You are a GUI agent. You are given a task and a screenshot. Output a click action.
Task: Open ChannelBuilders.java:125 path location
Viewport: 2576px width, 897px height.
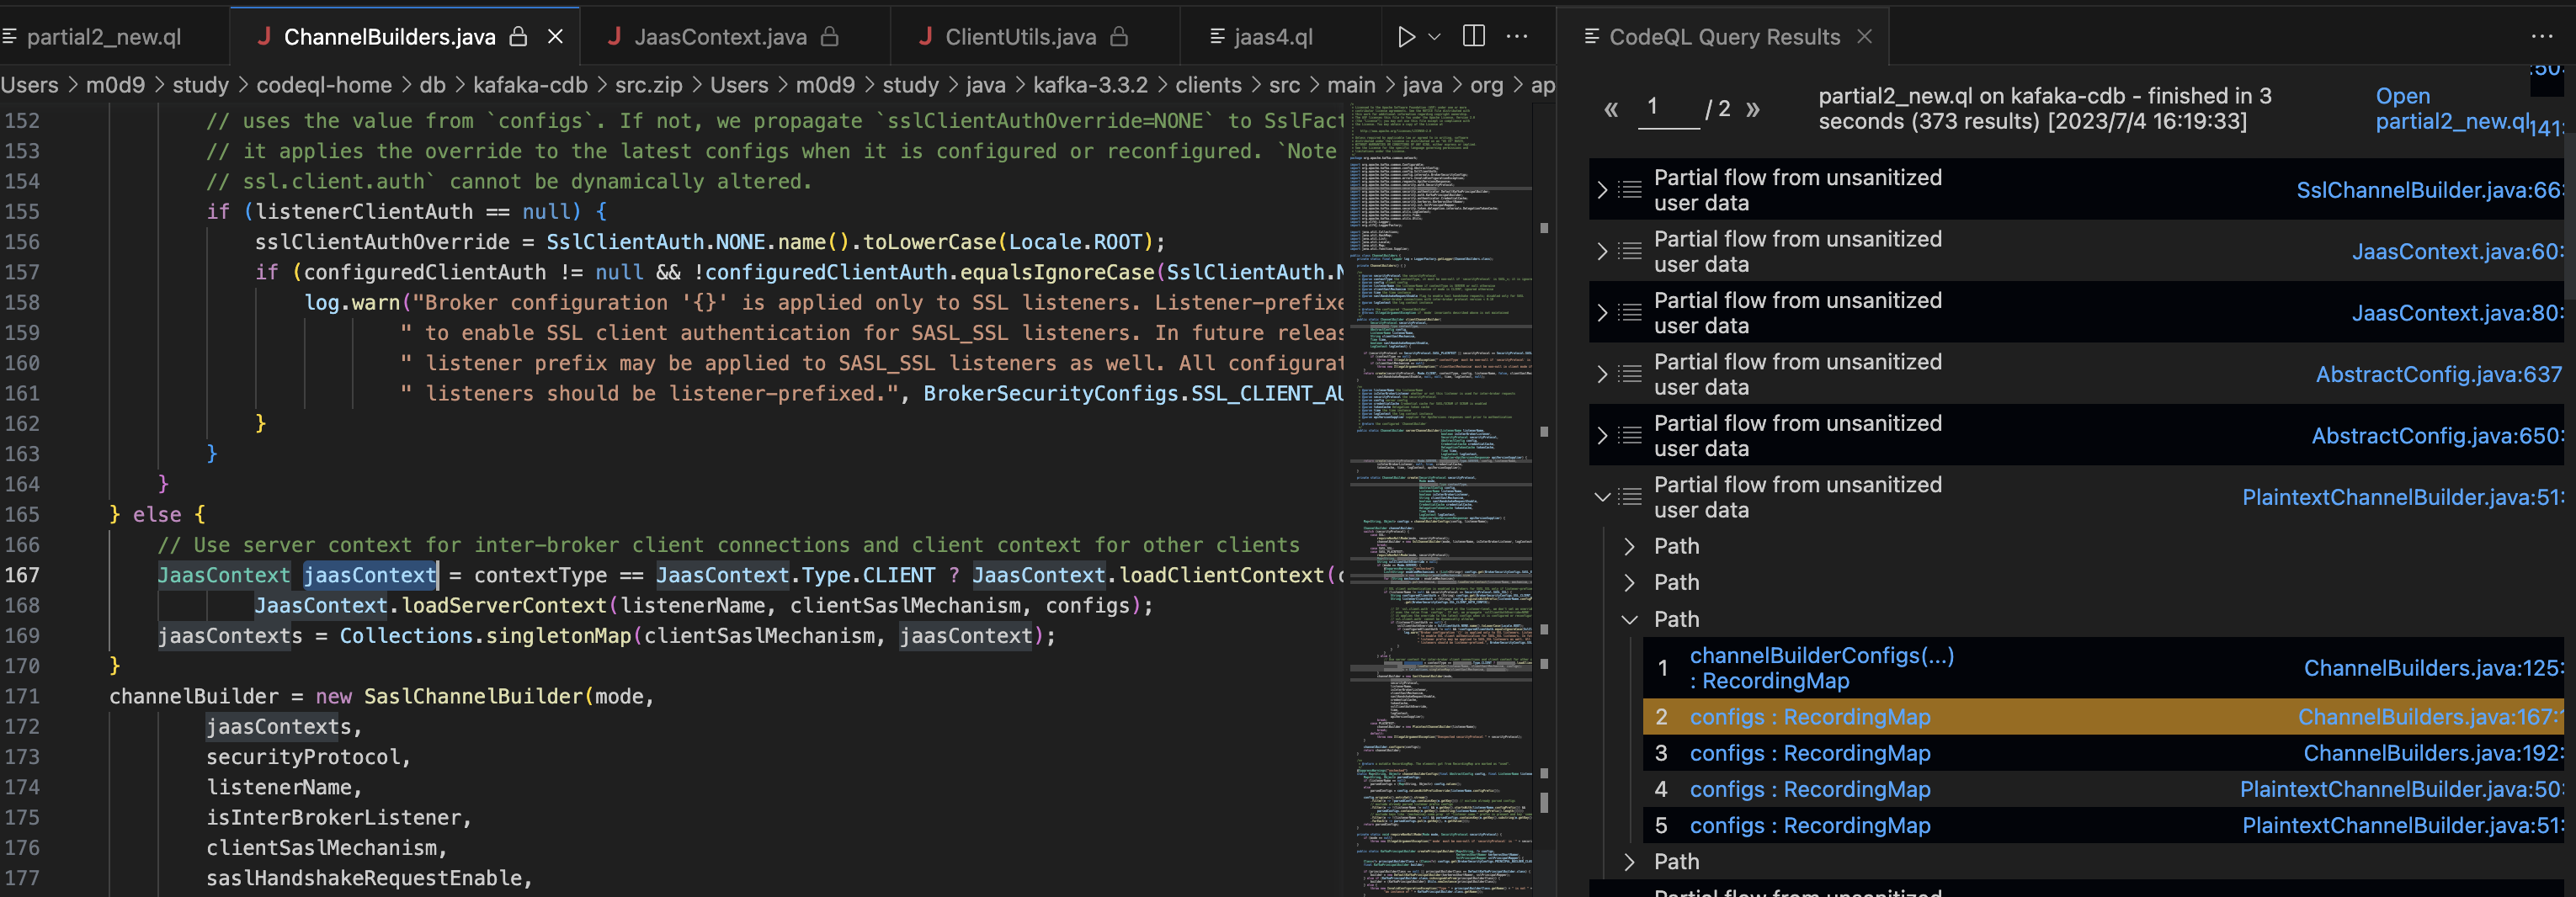pos(2433,668)
